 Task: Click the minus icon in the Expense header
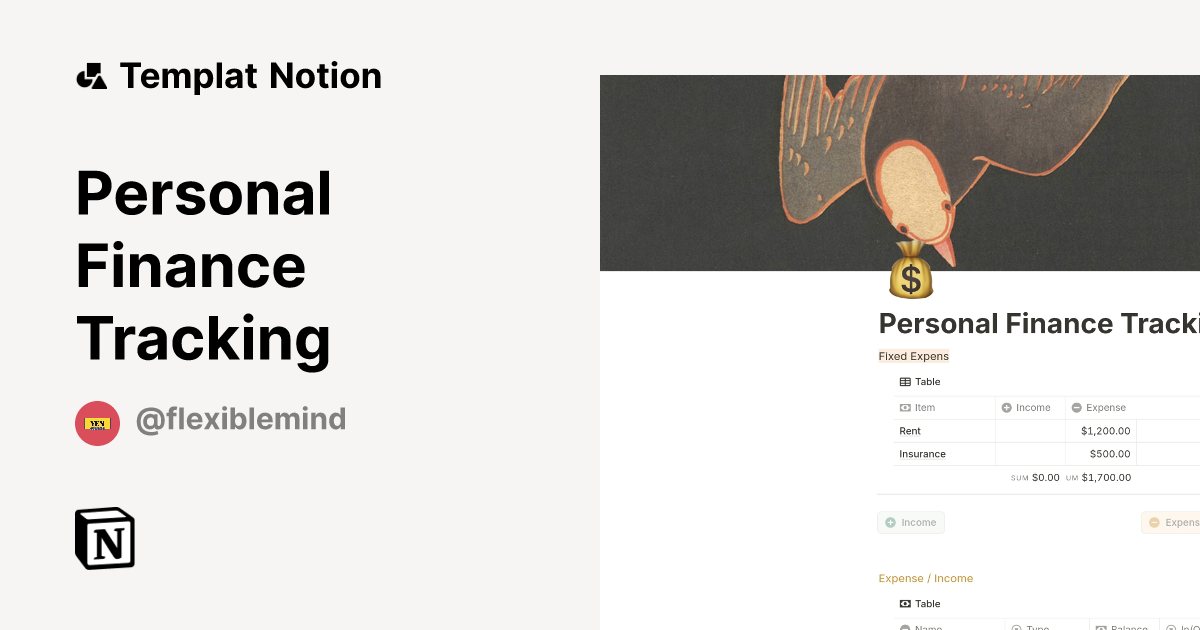(x=1075, y=407)
